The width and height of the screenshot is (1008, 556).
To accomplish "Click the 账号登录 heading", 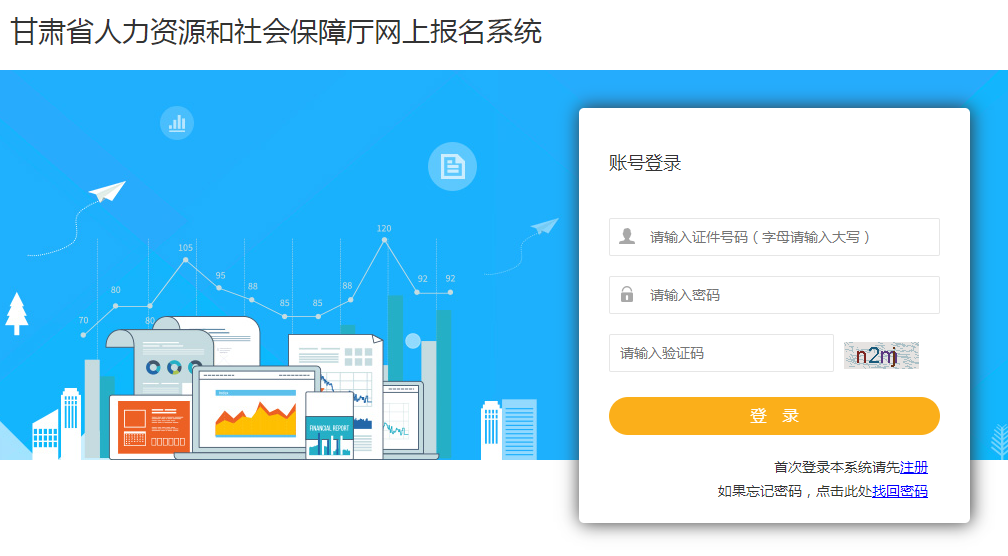I will click(645, 163).
